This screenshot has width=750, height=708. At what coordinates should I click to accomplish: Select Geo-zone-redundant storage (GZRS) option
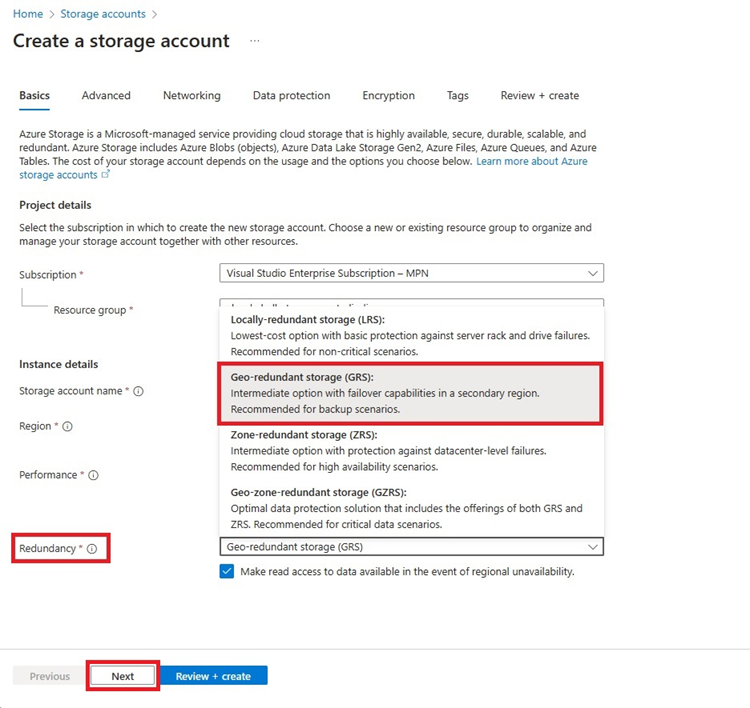(x=411, y=508)
